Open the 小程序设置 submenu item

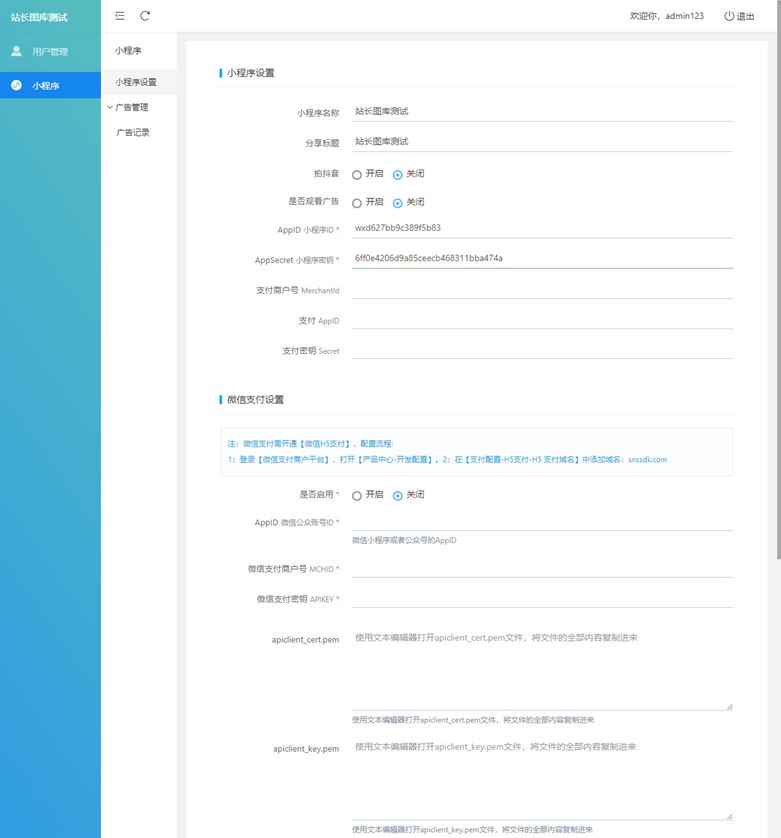(136, 82)
